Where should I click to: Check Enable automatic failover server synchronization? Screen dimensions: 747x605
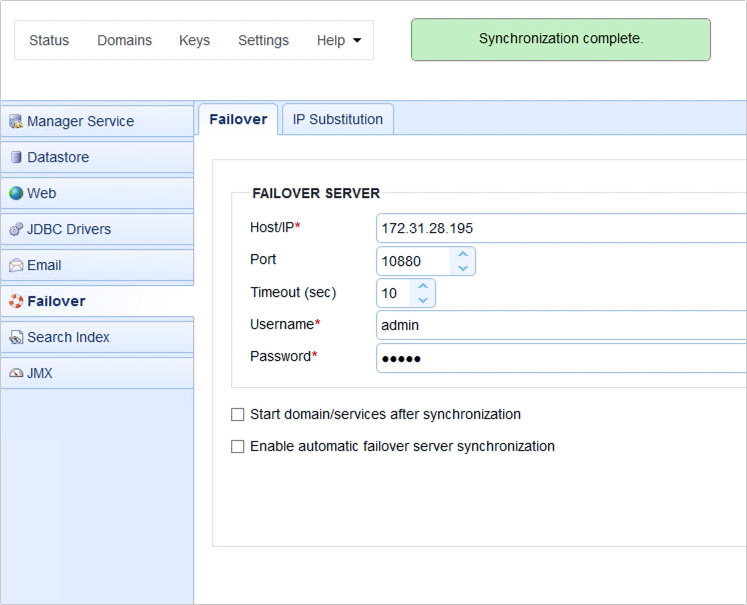[238, 447]
